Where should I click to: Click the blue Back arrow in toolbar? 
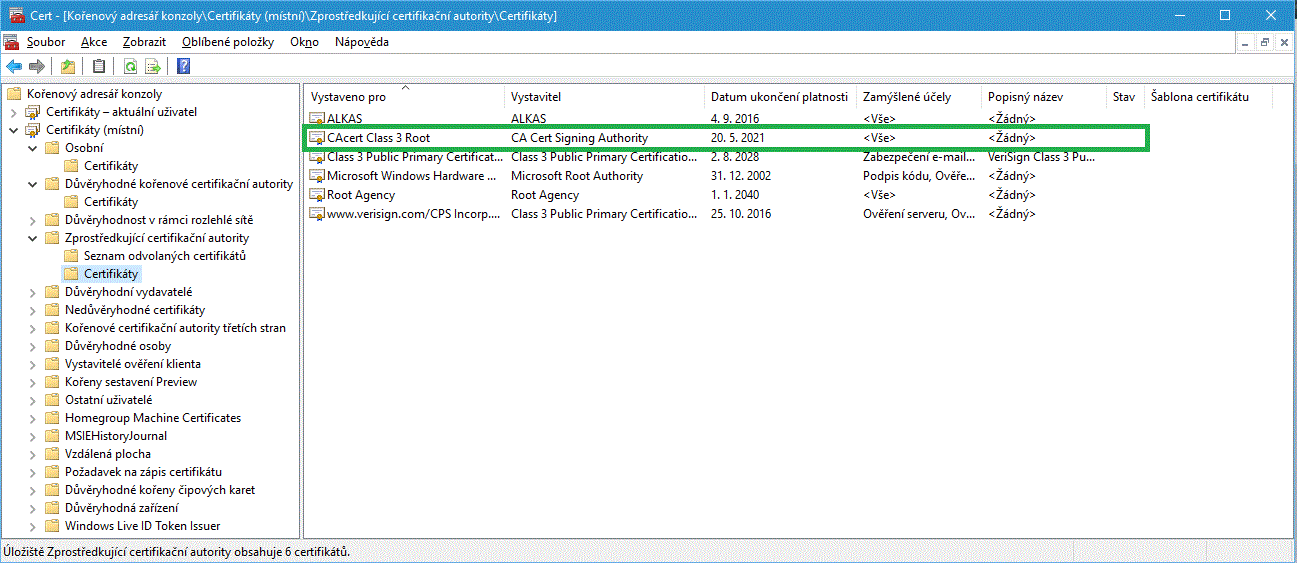(x=14, y=67)
